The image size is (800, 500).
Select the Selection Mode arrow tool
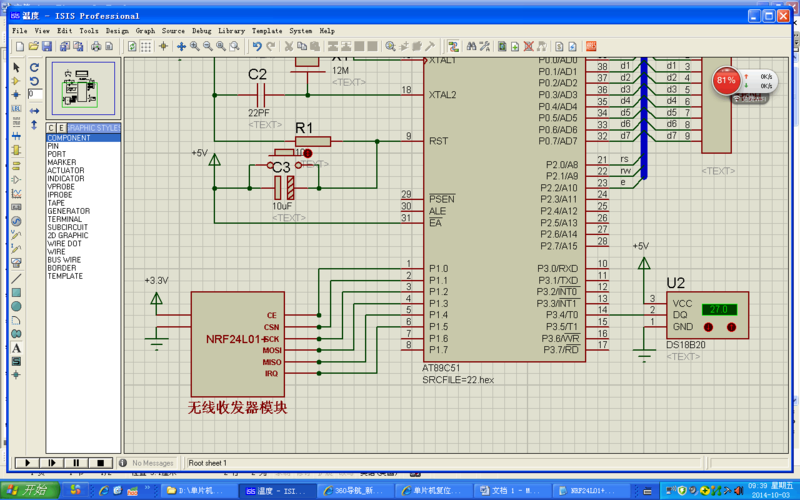pyautogui.click(x=16, y=67)
